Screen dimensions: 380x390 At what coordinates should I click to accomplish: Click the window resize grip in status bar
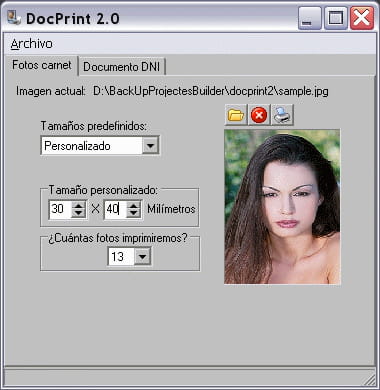point(369,379)
